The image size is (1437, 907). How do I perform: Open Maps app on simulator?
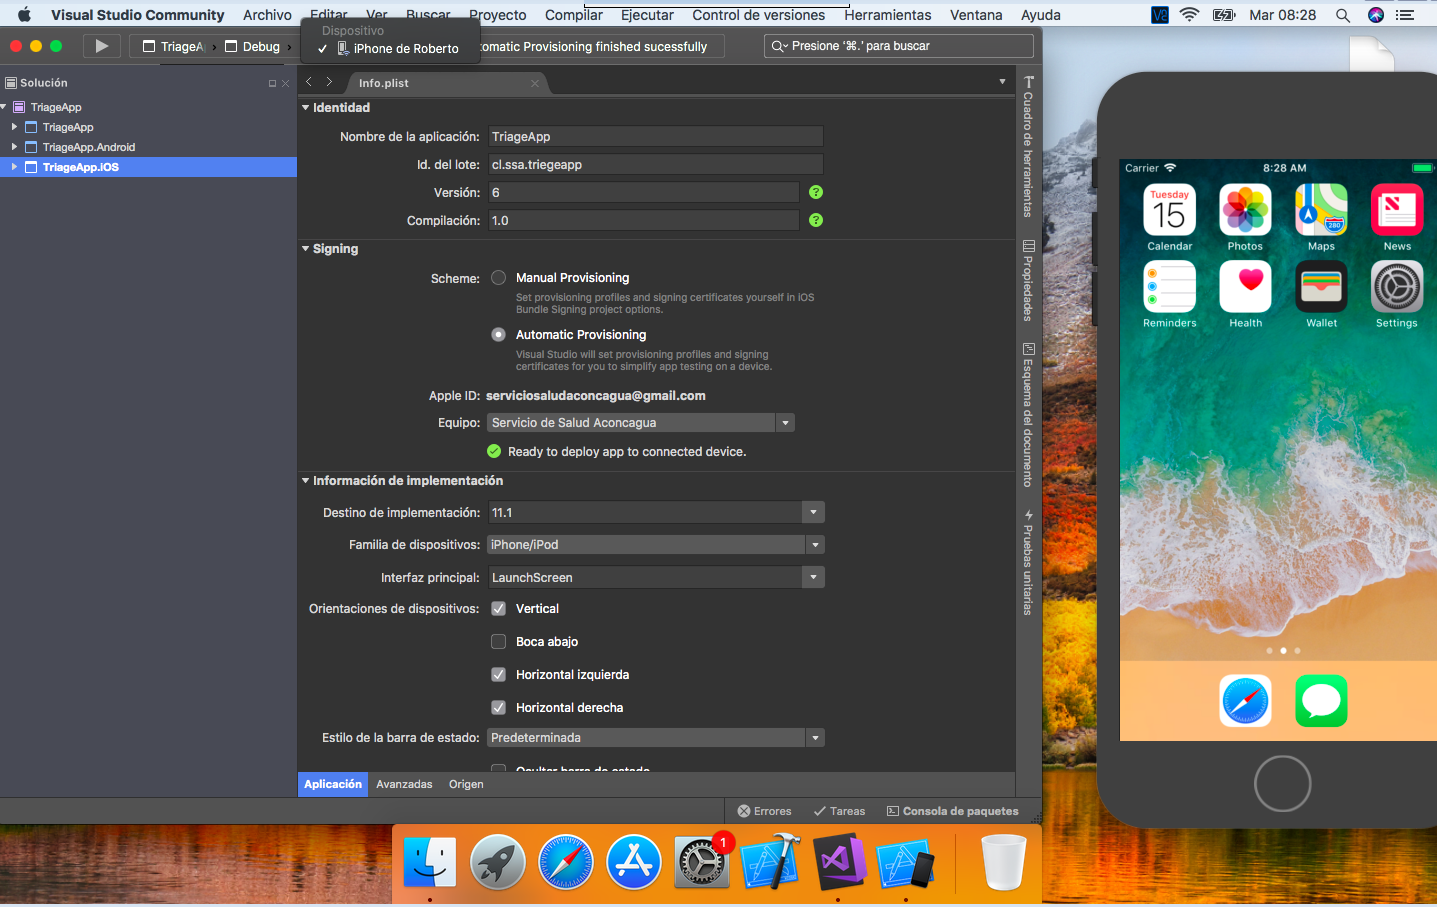click(x=1321, y=210)
